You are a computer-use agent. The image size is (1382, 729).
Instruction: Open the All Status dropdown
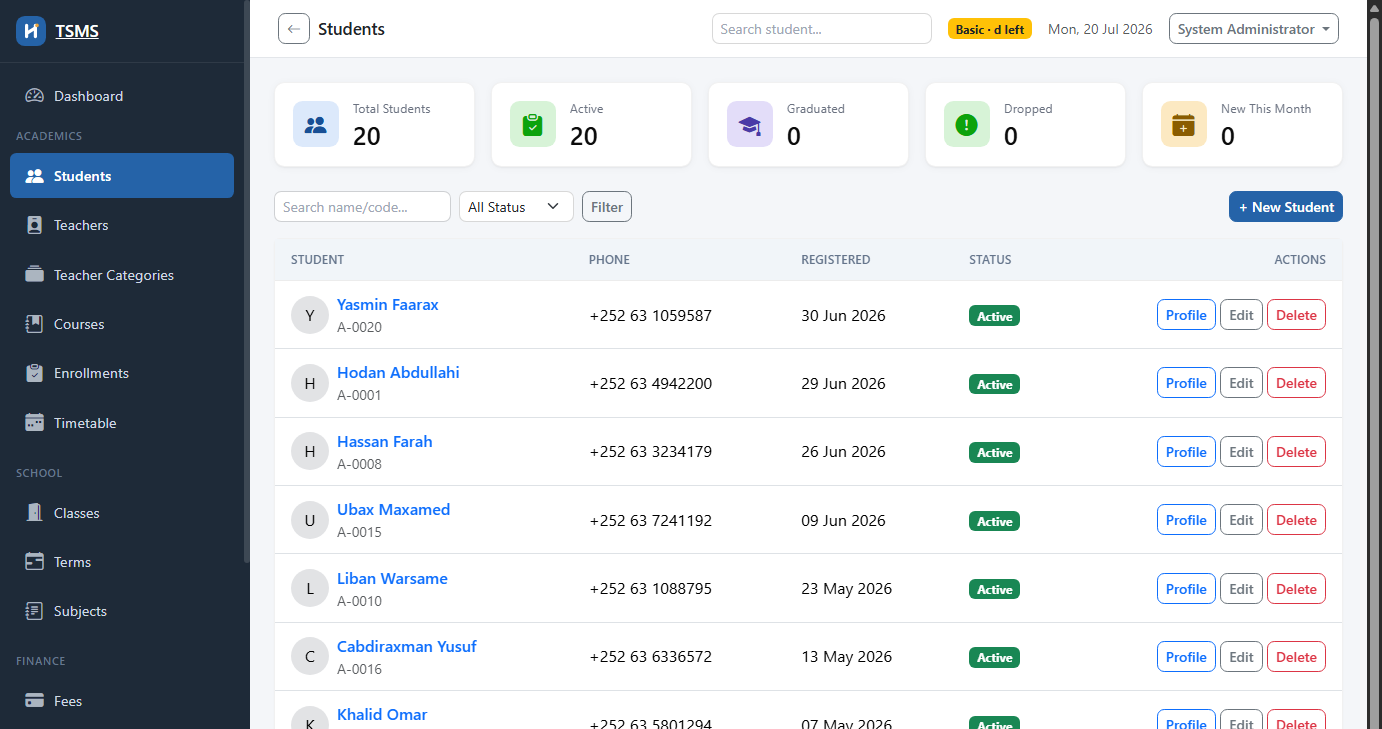point(516,207)
